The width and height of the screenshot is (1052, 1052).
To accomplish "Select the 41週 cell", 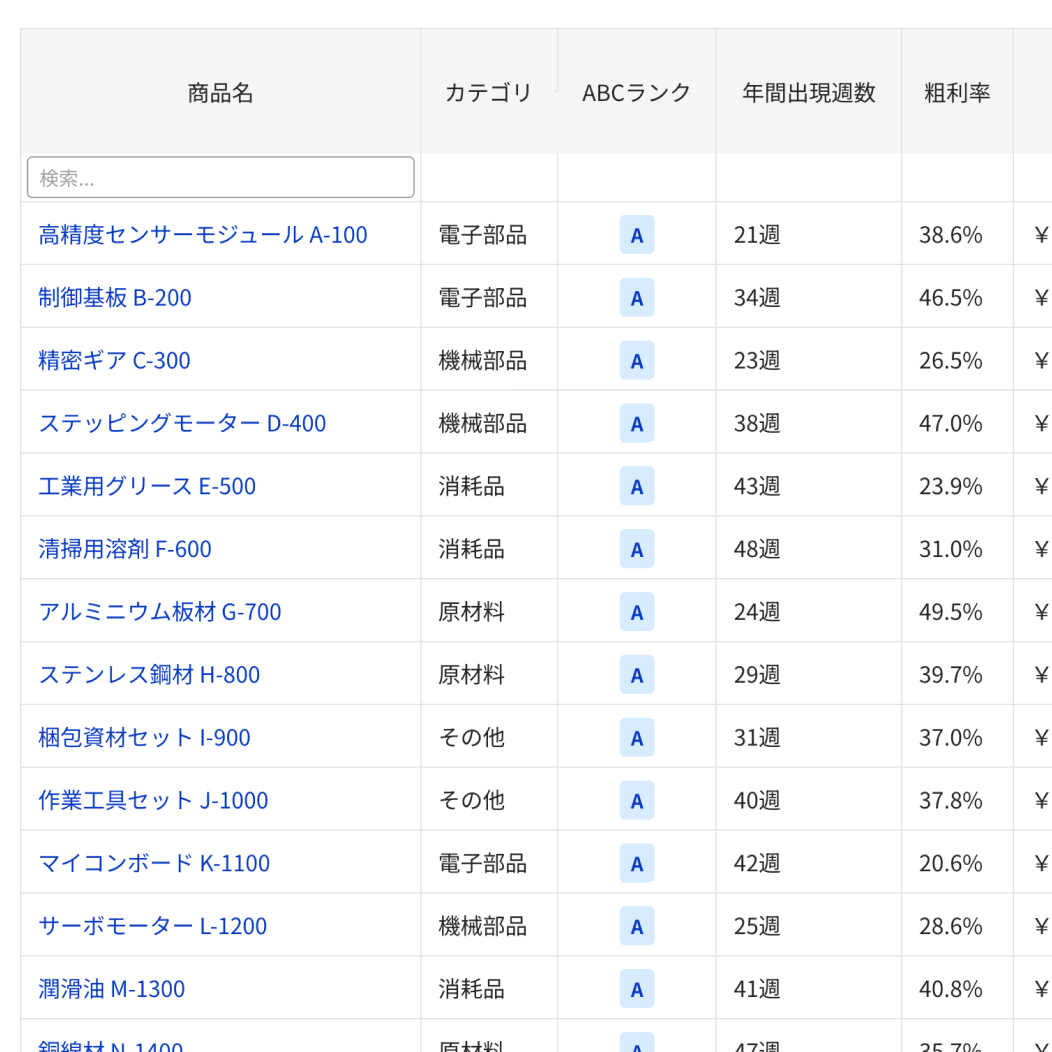I will point(808,989).
